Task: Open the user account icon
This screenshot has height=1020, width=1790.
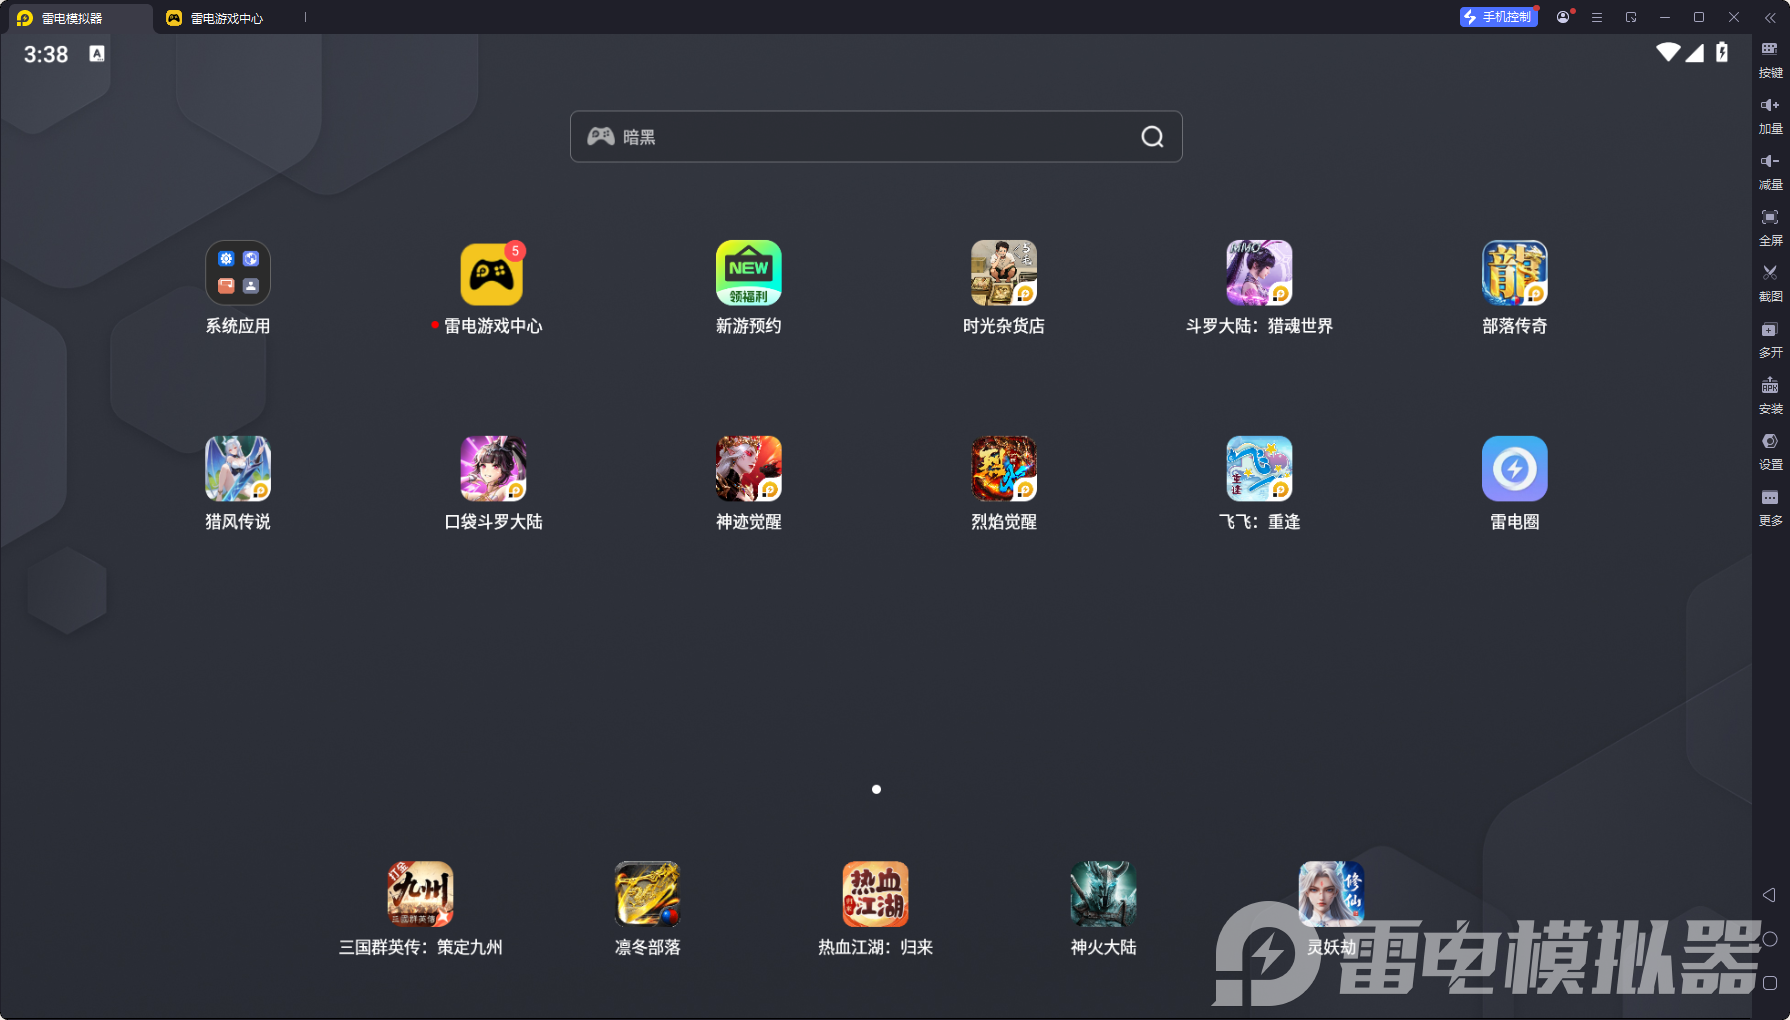Action: [1563, 17]
